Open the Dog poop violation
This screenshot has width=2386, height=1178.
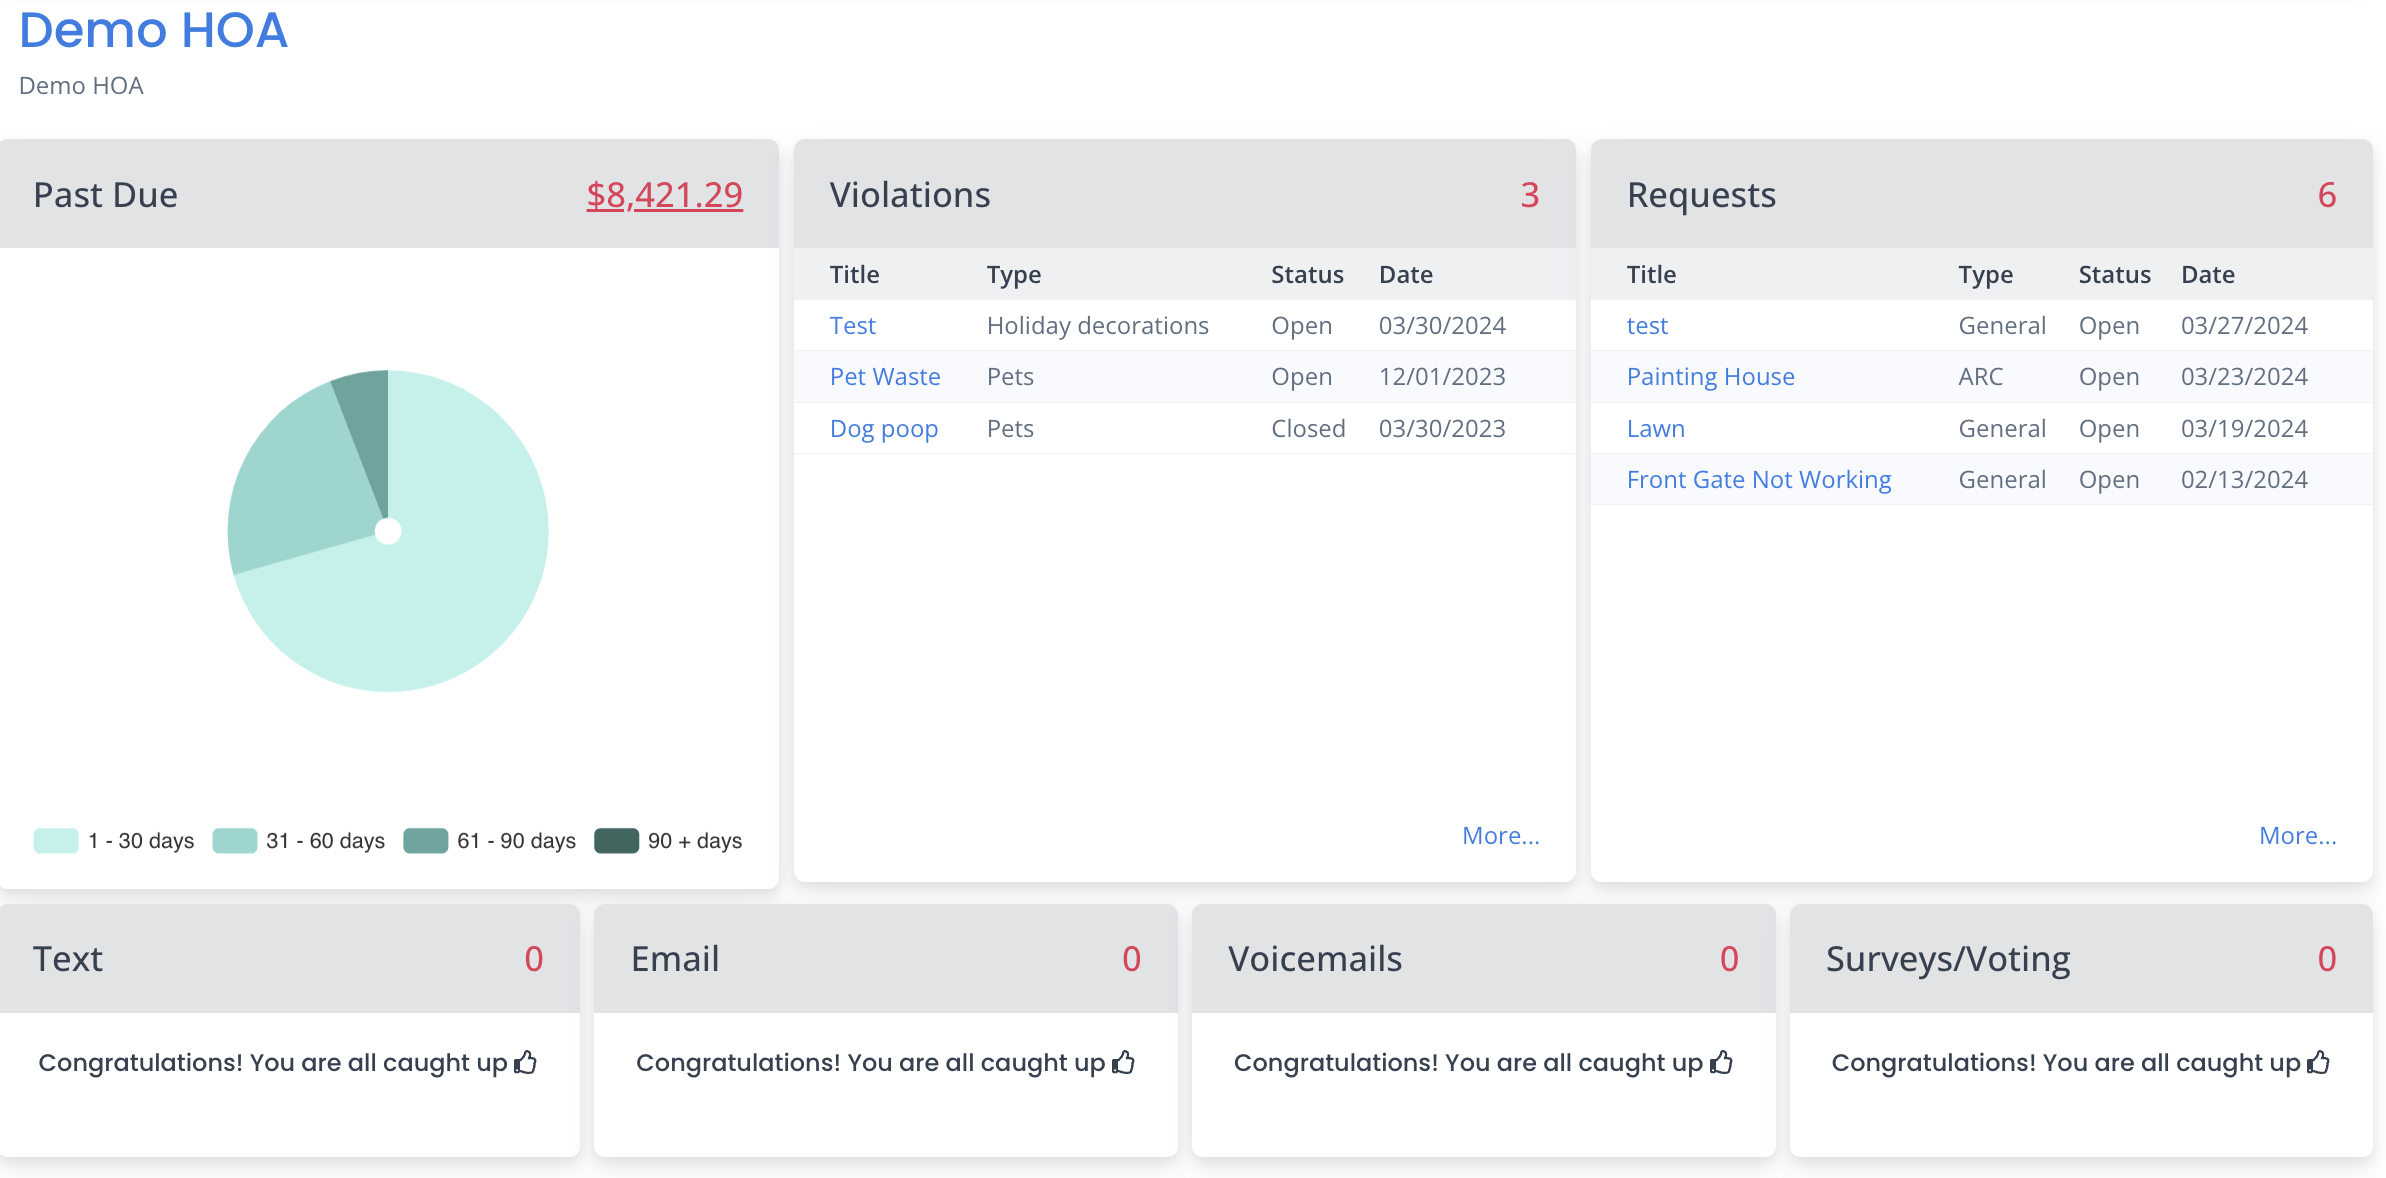click(884, 429)
